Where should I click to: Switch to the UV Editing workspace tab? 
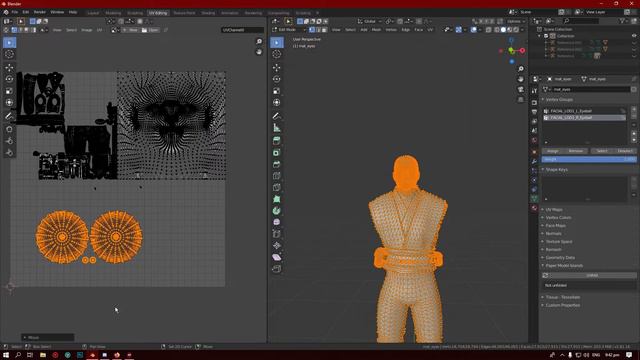[158, 13]
